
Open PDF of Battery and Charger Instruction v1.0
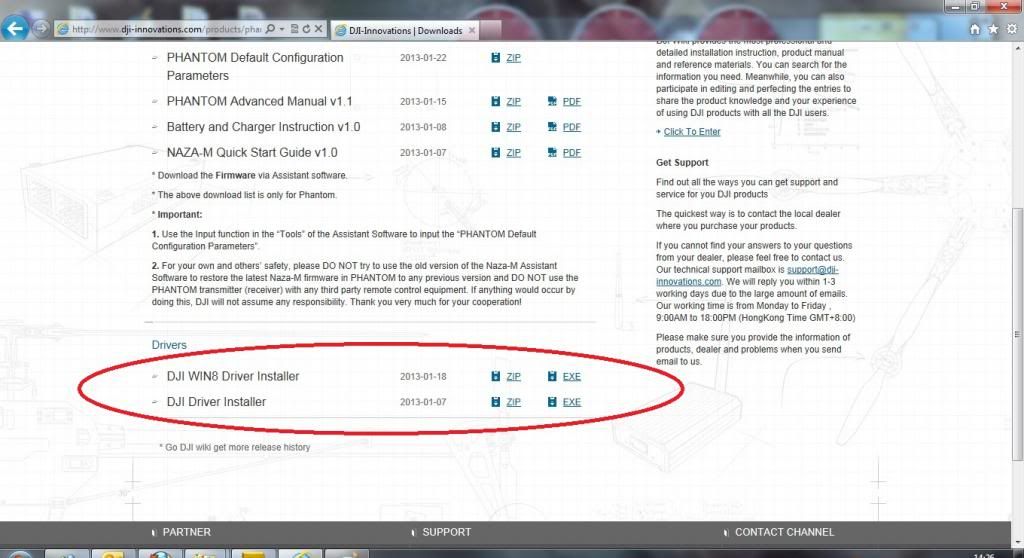tap(571, 127)
